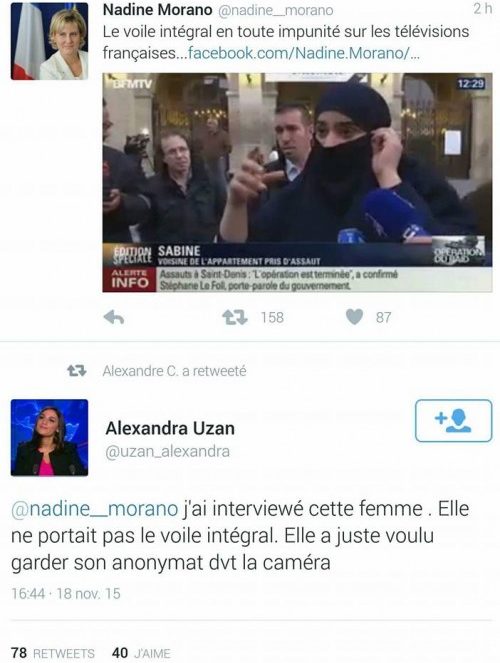Image resolution: width=500 pixels, height=663 pixels.
Task: Open Alexandra Uzan's profile picture
Action: [49, 438]
